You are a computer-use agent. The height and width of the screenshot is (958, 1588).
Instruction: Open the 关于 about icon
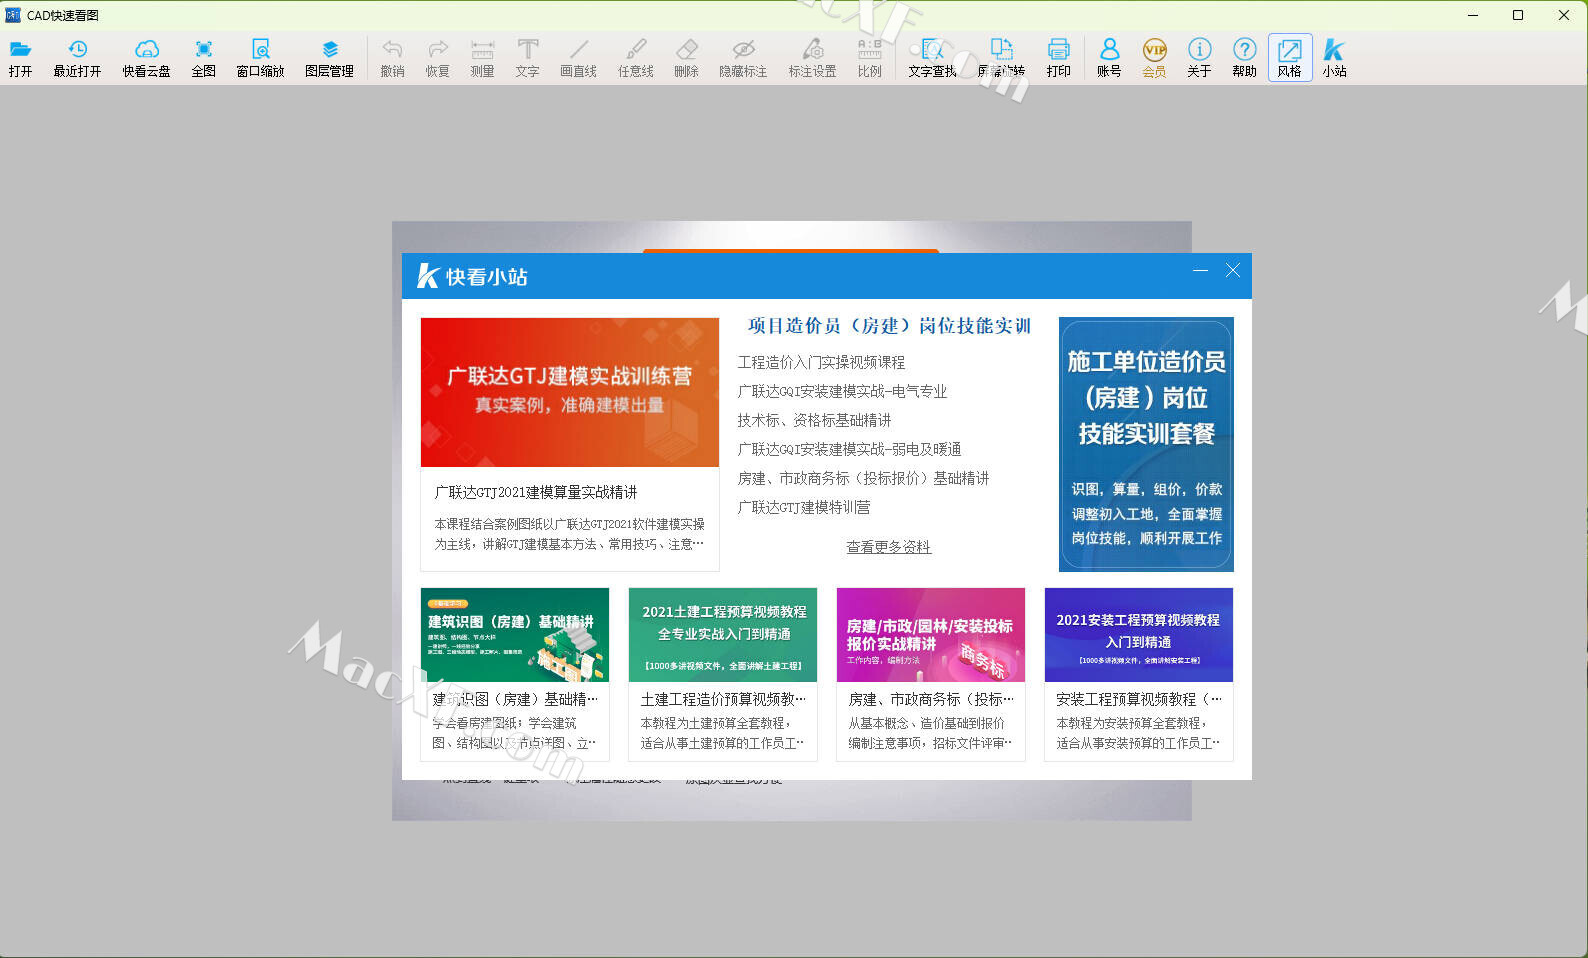click(x=1199, y=58)
